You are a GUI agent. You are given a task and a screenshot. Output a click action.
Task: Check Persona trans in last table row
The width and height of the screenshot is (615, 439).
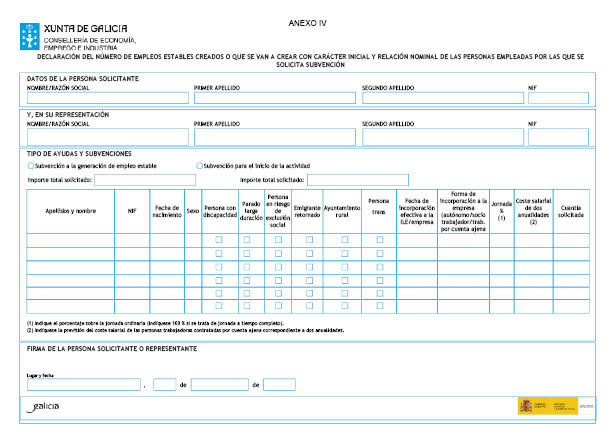tap(380, 306)
